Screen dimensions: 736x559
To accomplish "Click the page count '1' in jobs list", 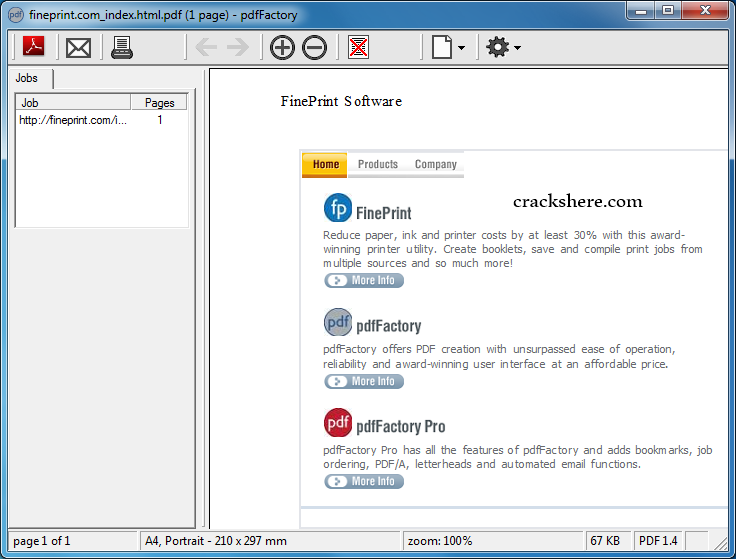I will pyautogui.click(x=160, y=120).
